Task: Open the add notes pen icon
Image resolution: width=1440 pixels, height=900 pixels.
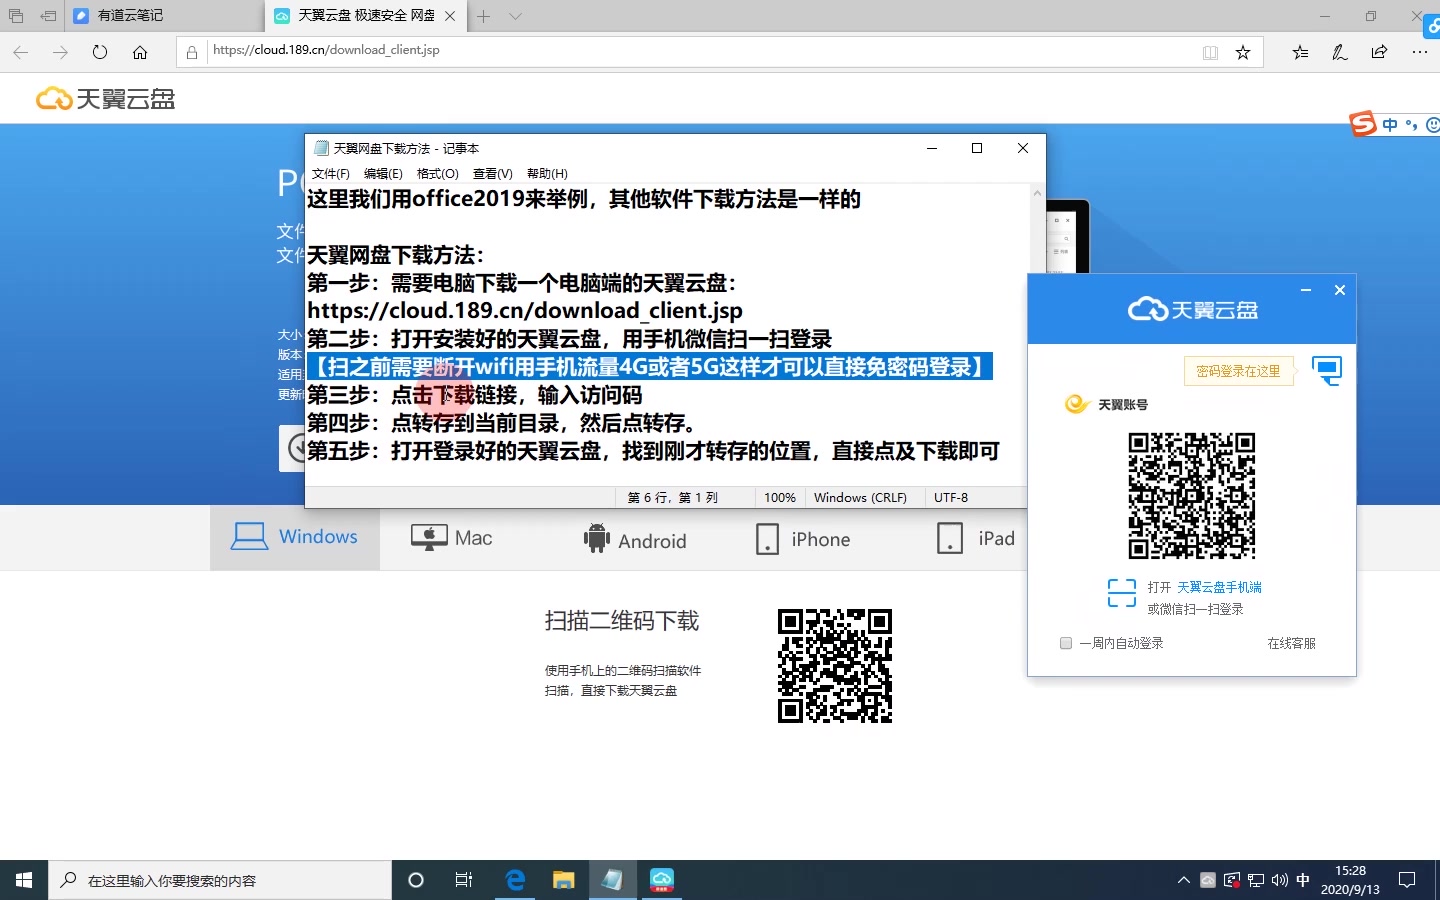Action: [1340, 52]
